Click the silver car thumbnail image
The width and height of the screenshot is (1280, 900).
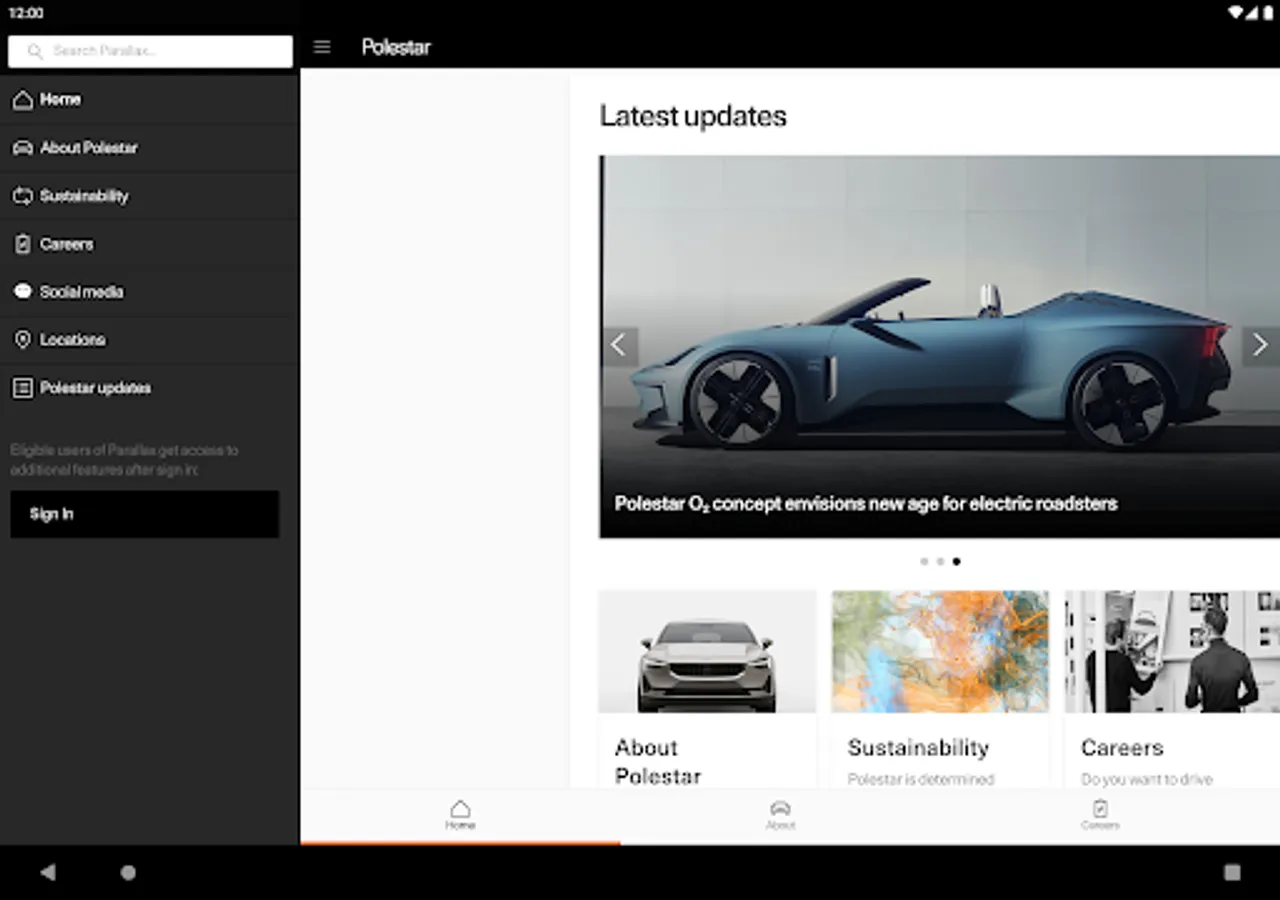[x=707, y=652]
